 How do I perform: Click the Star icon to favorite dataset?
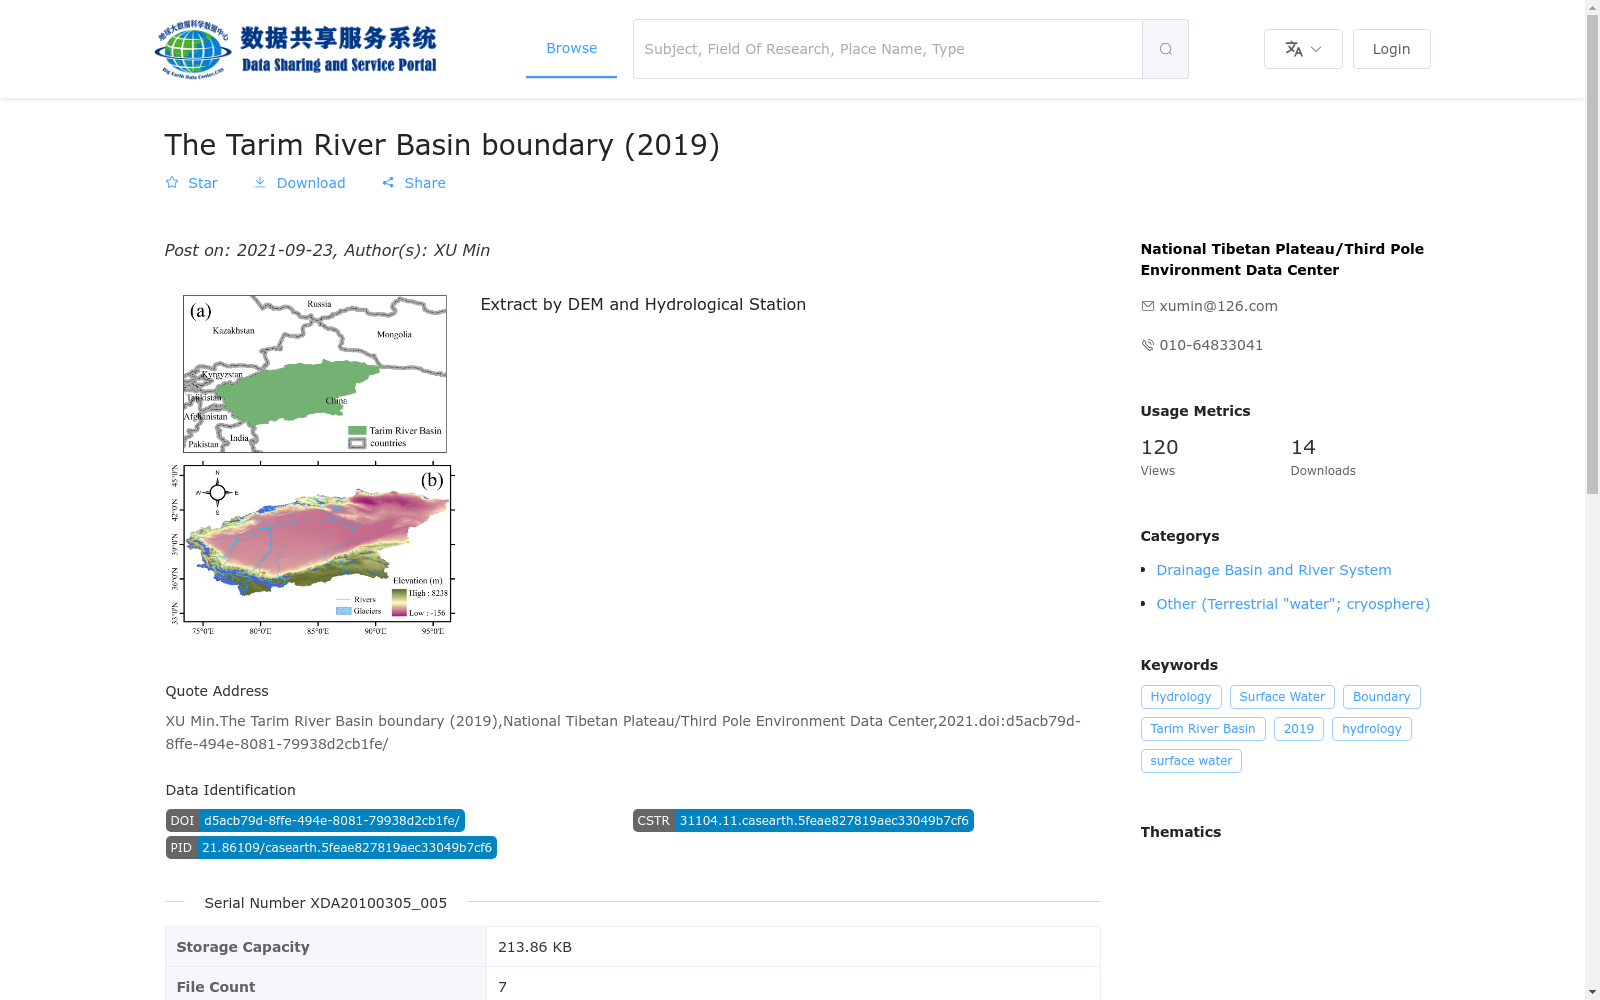172,183
